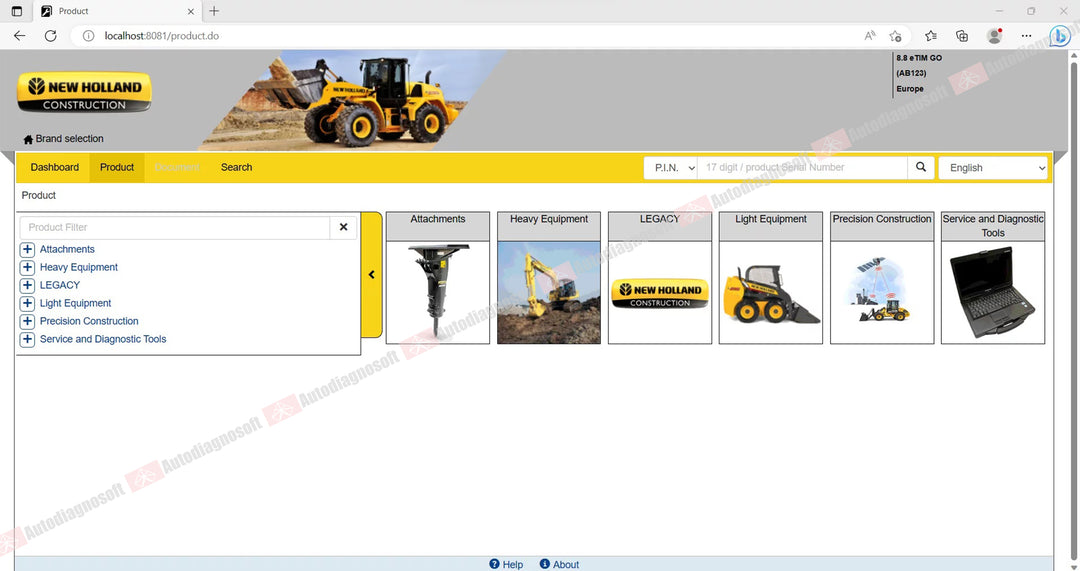This screenshot has width=1080, height=571.
Task: Open browser profile avatar
Action: (x=994, y=36)
